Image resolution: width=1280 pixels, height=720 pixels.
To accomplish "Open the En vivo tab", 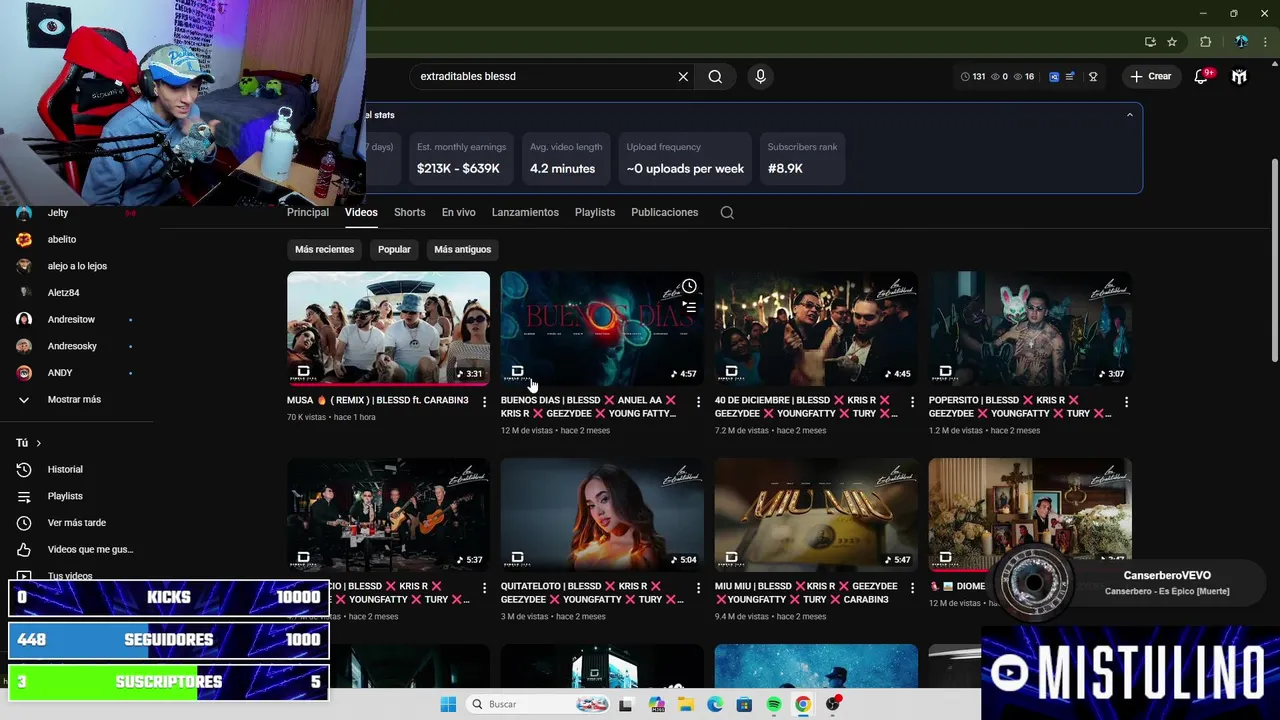I will point(459,212).
